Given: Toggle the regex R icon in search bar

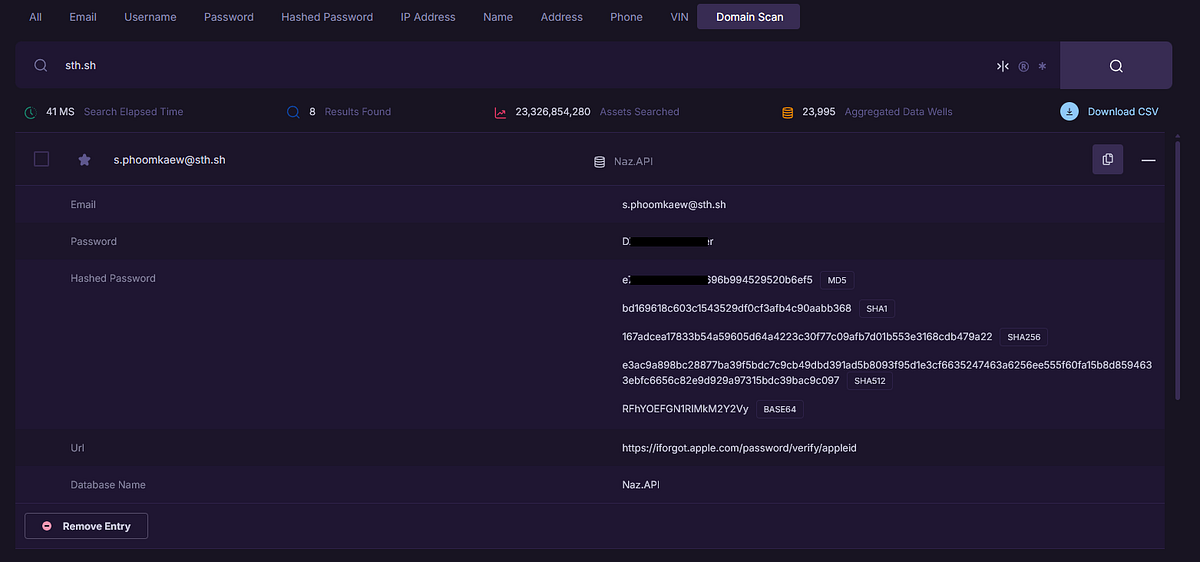Looking at the screenshot, I should coord(1023,67).
